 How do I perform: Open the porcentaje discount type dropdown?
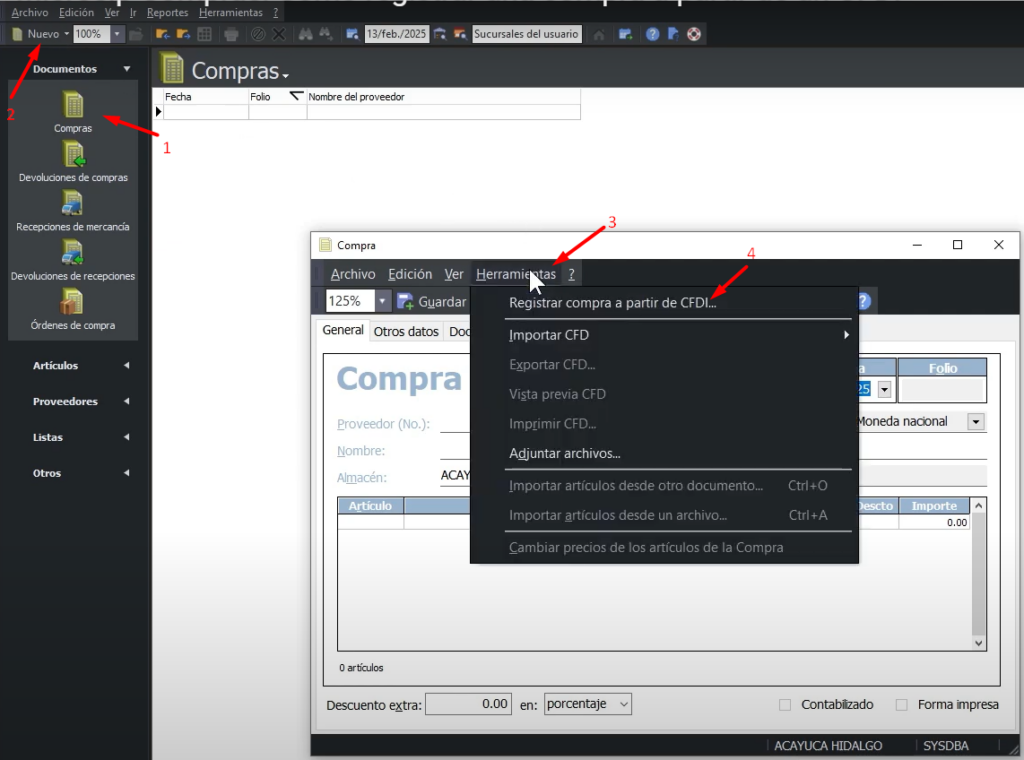point(588,704)
